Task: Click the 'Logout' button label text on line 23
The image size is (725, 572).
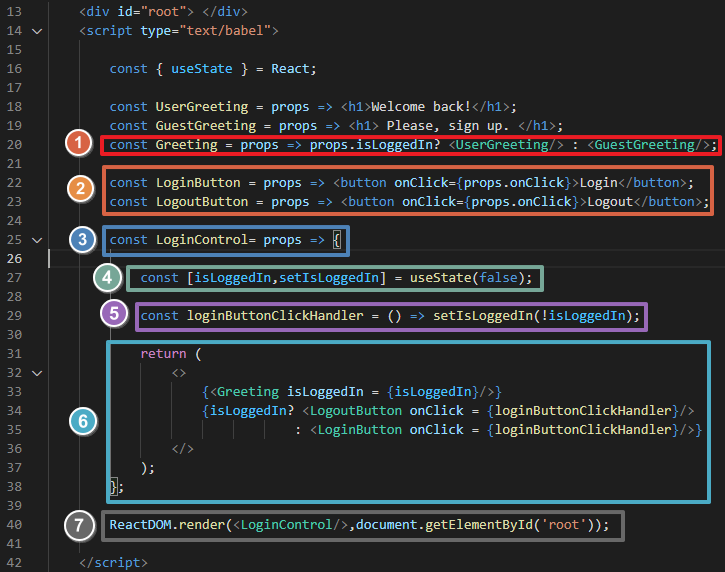Action: [610, 202]
